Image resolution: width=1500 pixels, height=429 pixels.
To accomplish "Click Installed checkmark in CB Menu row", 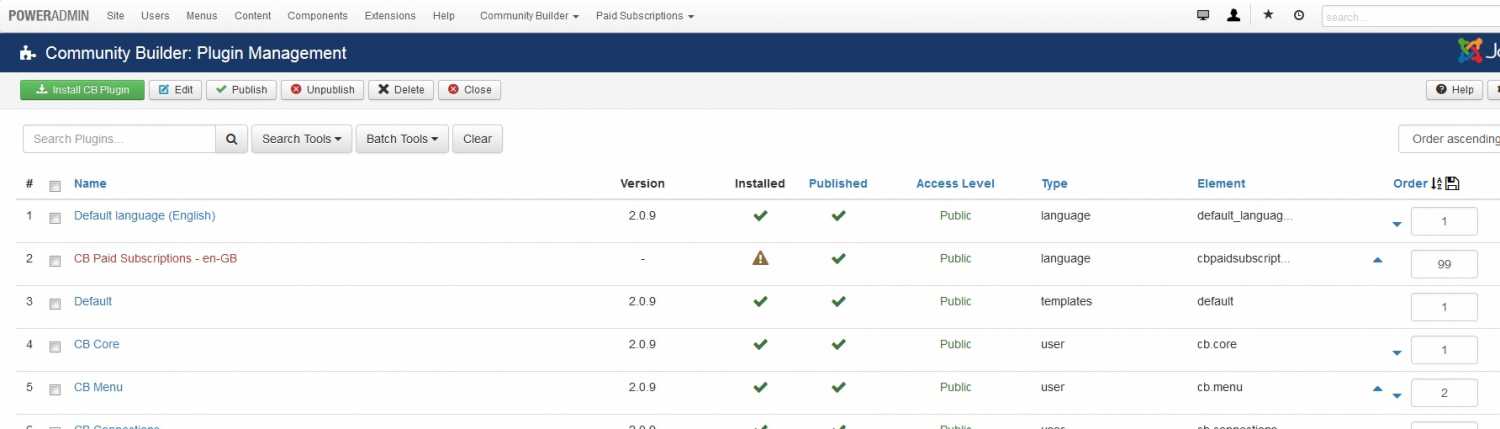I will click(x=760, y=387).
